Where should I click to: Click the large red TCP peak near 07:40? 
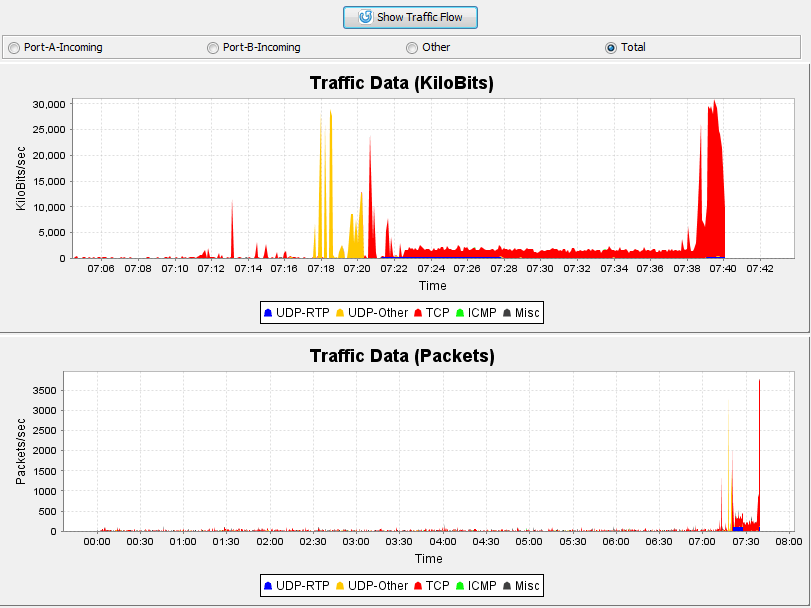(714, 181)
